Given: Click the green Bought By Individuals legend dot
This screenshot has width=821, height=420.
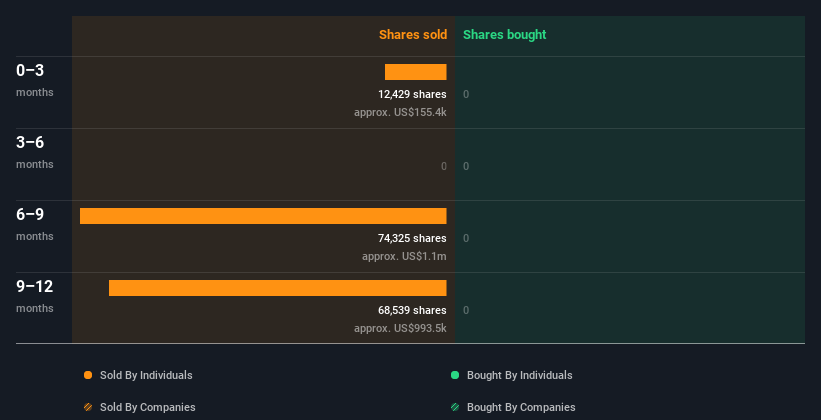Looking at the screenshot, I should coord(455,375).
